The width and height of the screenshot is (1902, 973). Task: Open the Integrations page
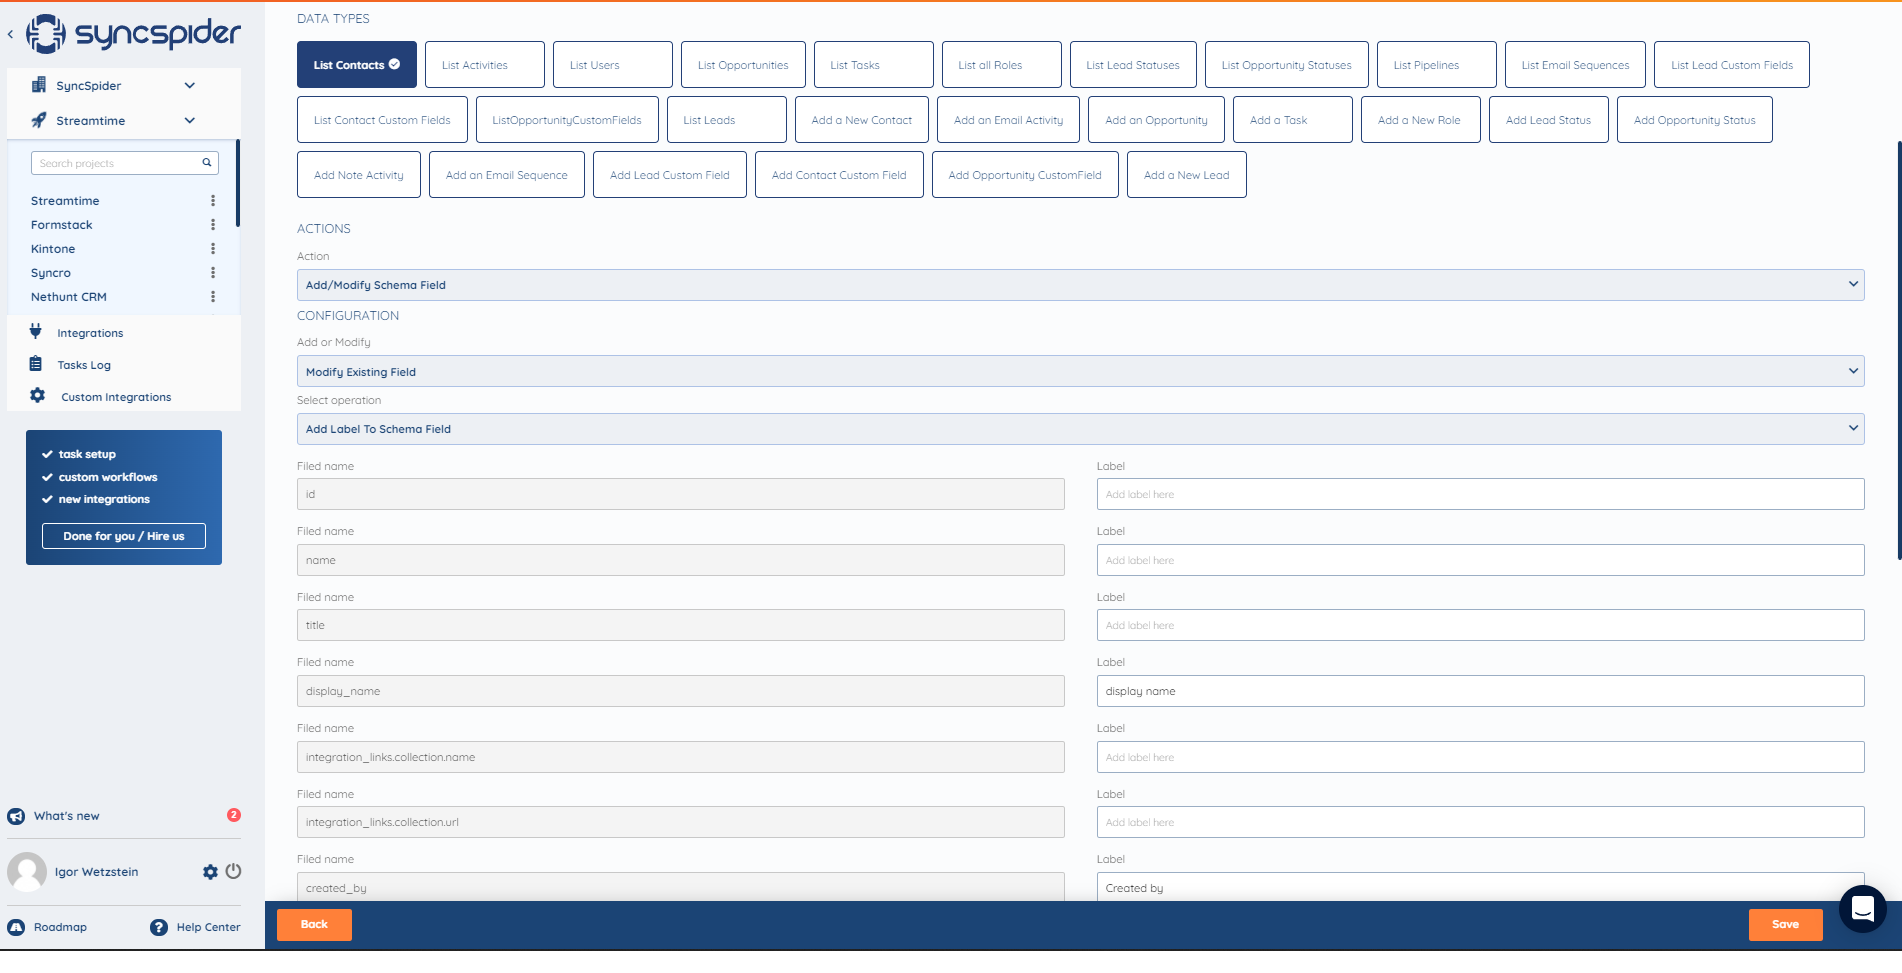tap(90, 333)
